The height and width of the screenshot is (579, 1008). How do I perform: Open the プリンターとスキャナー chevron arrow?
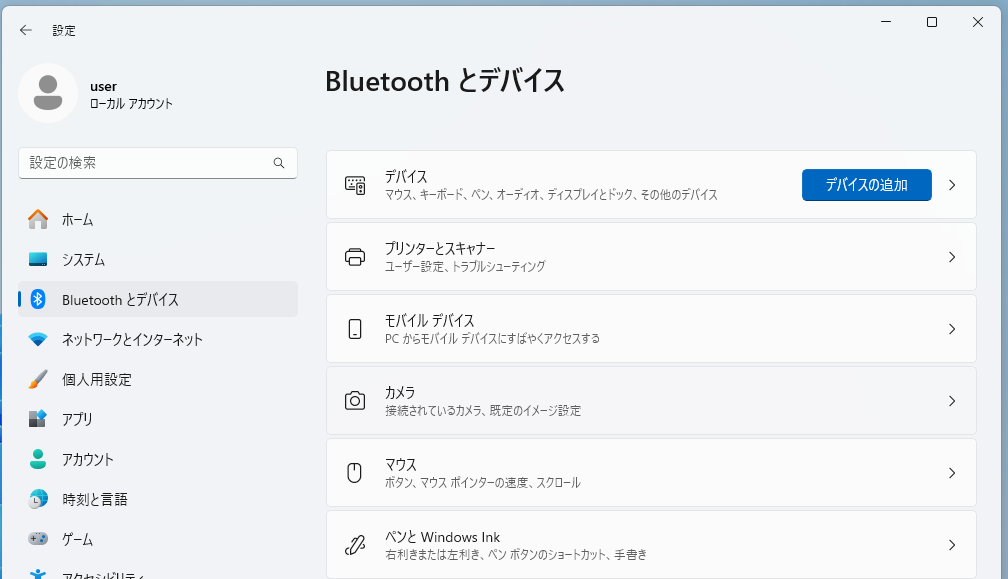coord(952,257)
